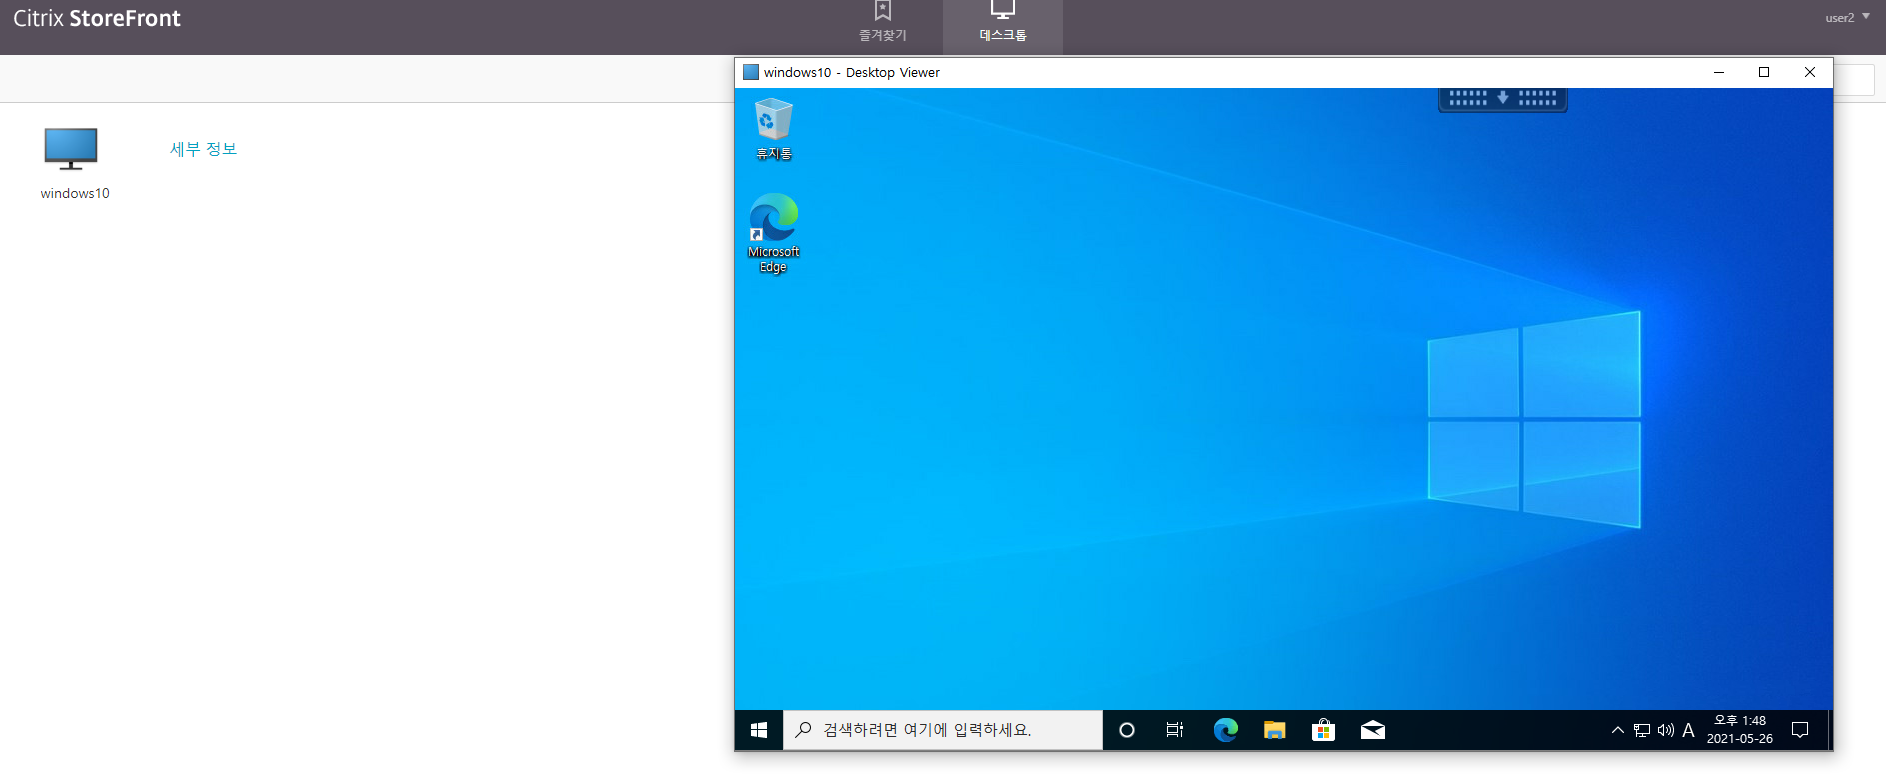
Task: Open the user2 account dropdown
Action: point(1847,17)
